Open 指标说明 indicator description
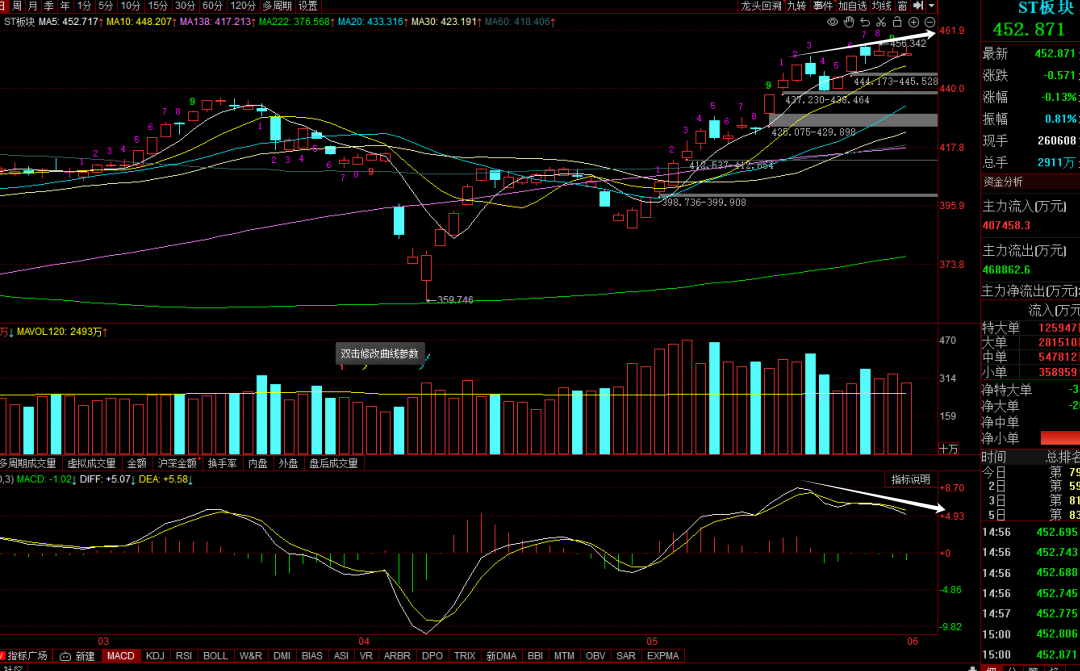1080x671 pixels. (911, 479)
